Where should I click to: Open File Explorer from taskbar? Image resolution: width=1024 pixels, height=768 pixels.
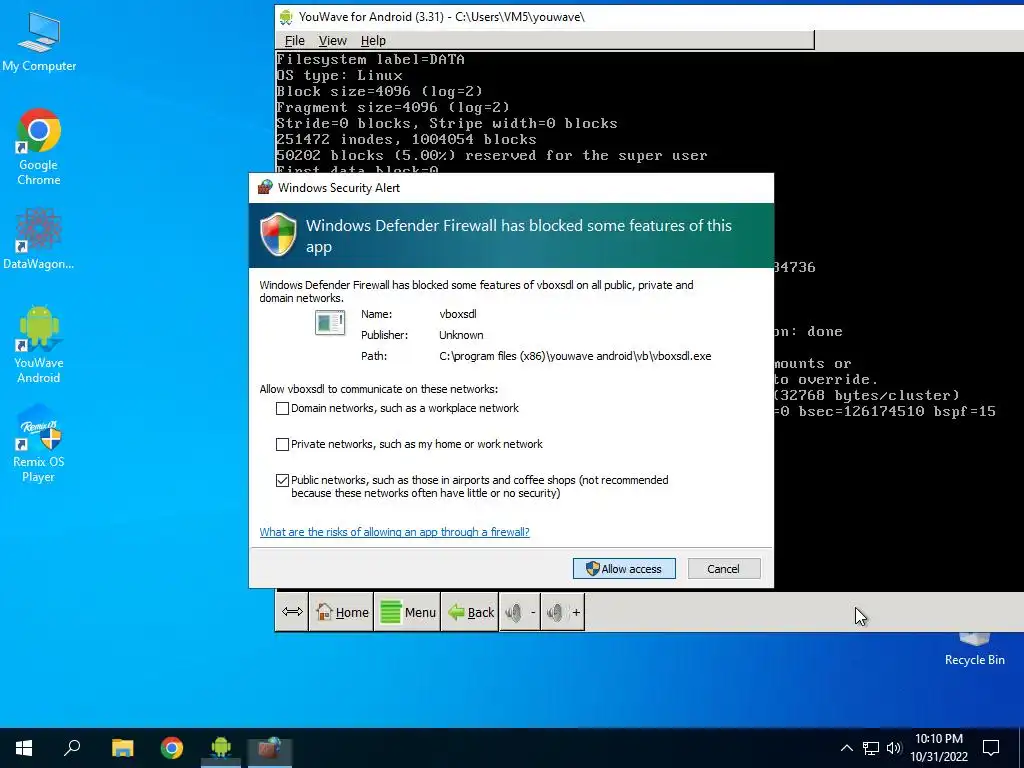(122, 748)
